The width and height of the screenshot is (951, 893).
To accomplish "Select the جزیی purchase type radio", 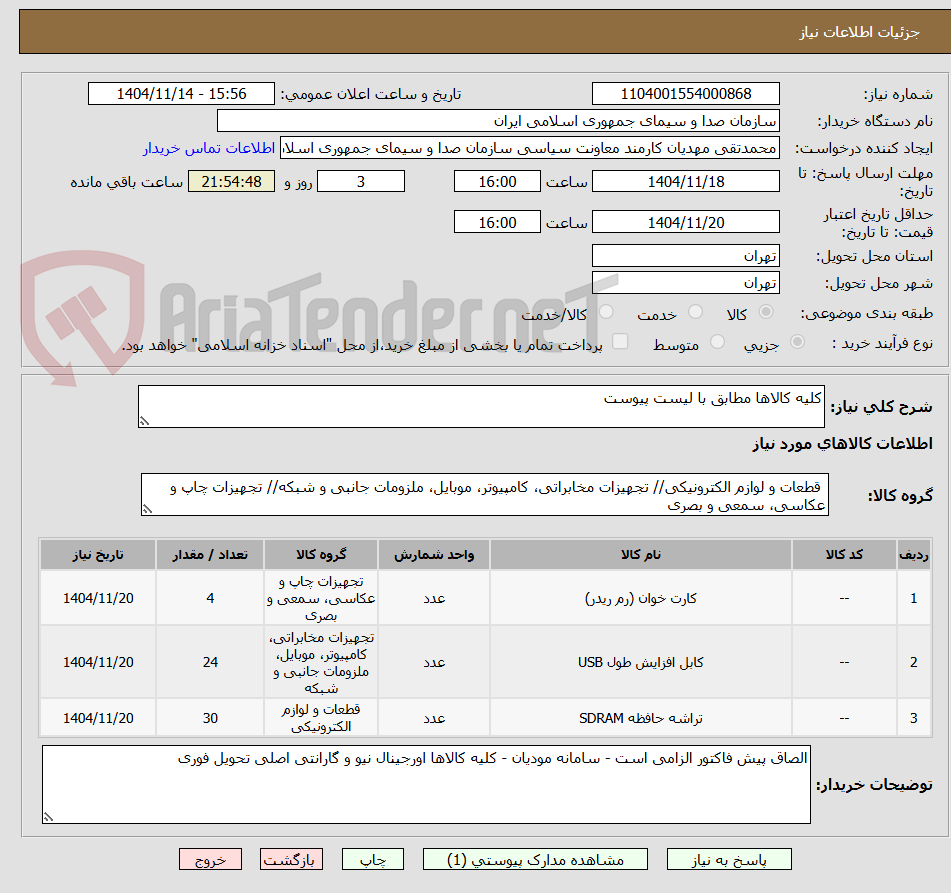I will [798, 342].
